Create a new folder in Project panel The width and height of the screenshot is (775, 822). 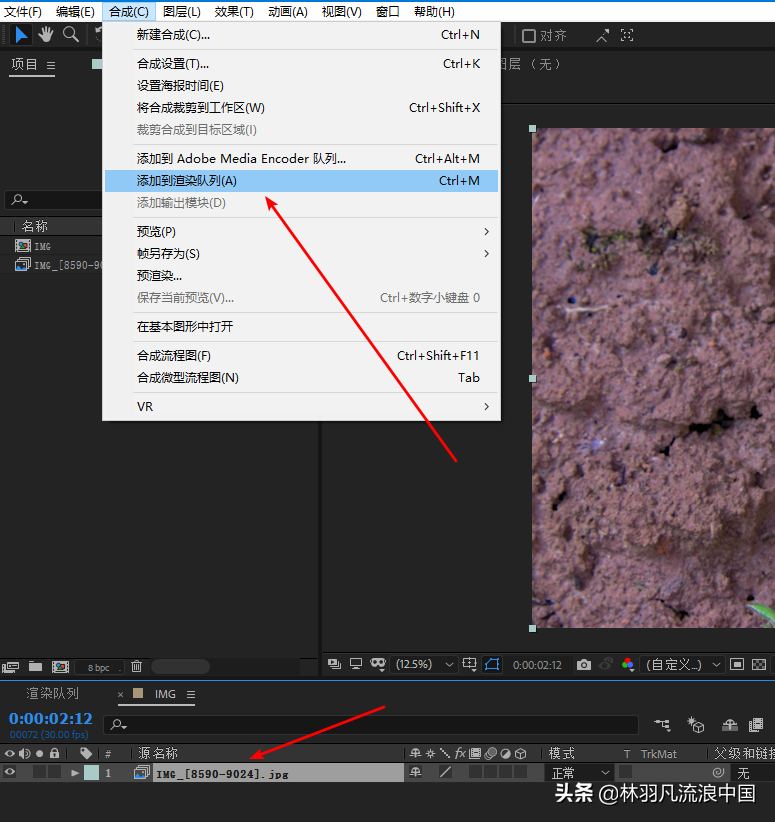pyautogui.click(x=35, y=666)
